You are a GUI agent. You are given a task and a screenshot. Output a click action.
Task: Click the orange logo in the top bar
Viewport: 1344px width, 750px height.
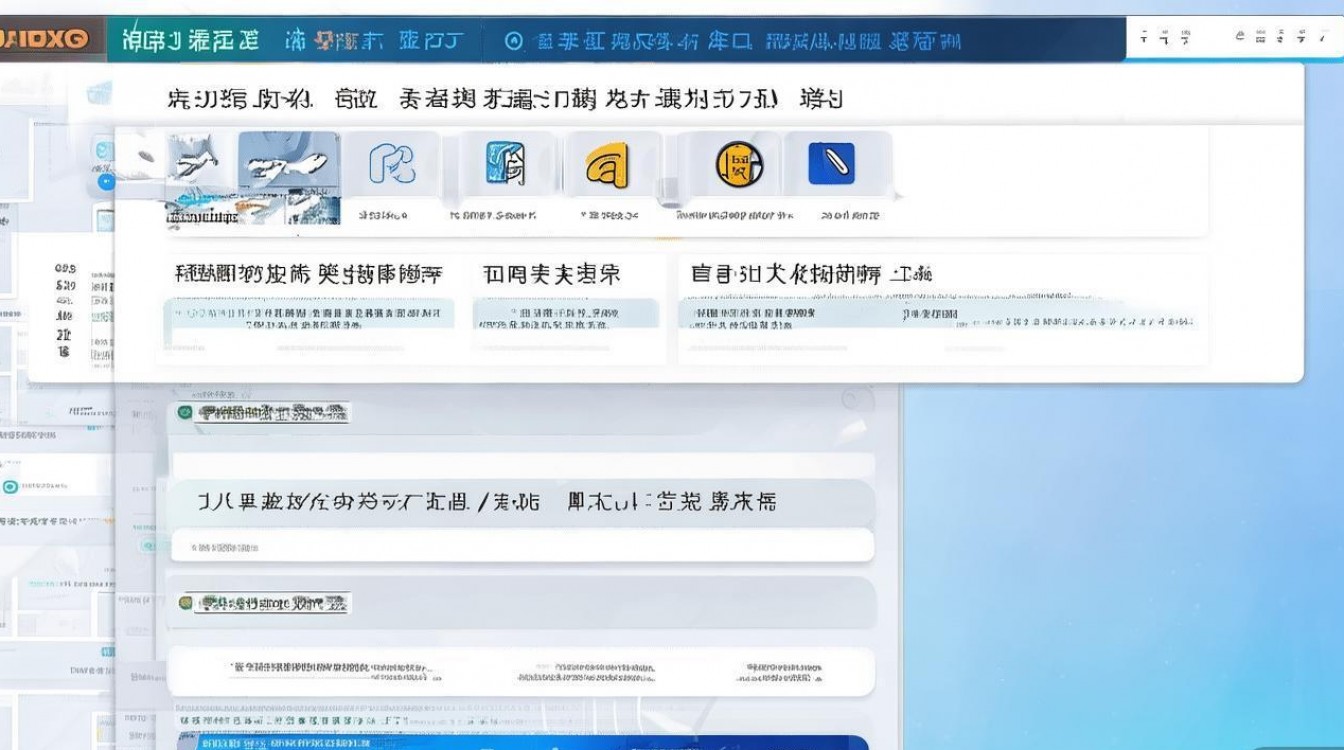click(x=45, y=40)
